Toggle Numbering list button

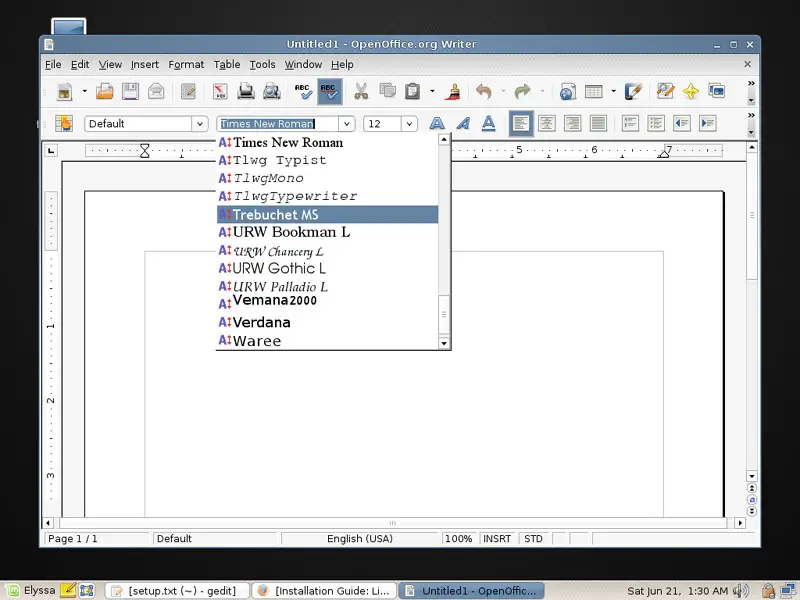pos(631,123)
